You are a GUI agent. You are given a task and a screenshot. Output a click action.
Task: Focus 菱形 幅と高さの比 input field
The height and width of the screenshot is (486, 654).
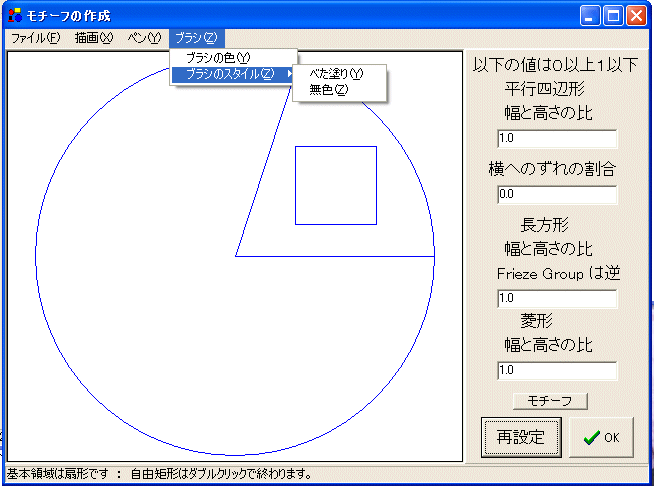point(557,370)
